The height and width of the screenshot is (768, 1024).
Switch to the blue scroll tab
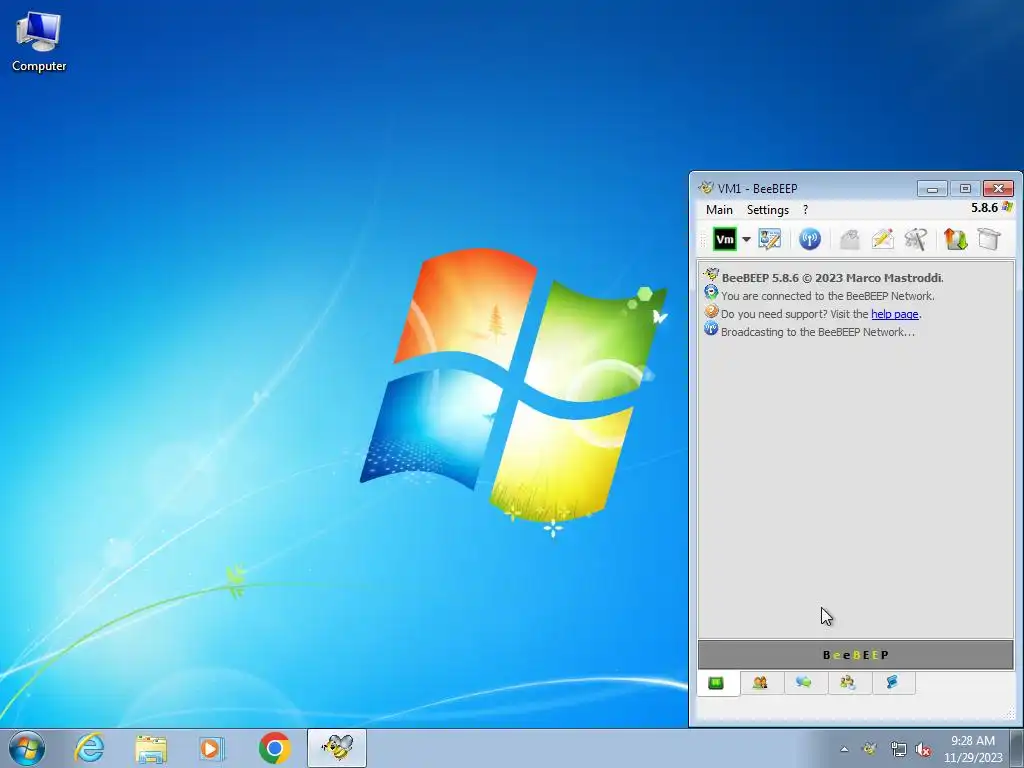pos(892,683)
